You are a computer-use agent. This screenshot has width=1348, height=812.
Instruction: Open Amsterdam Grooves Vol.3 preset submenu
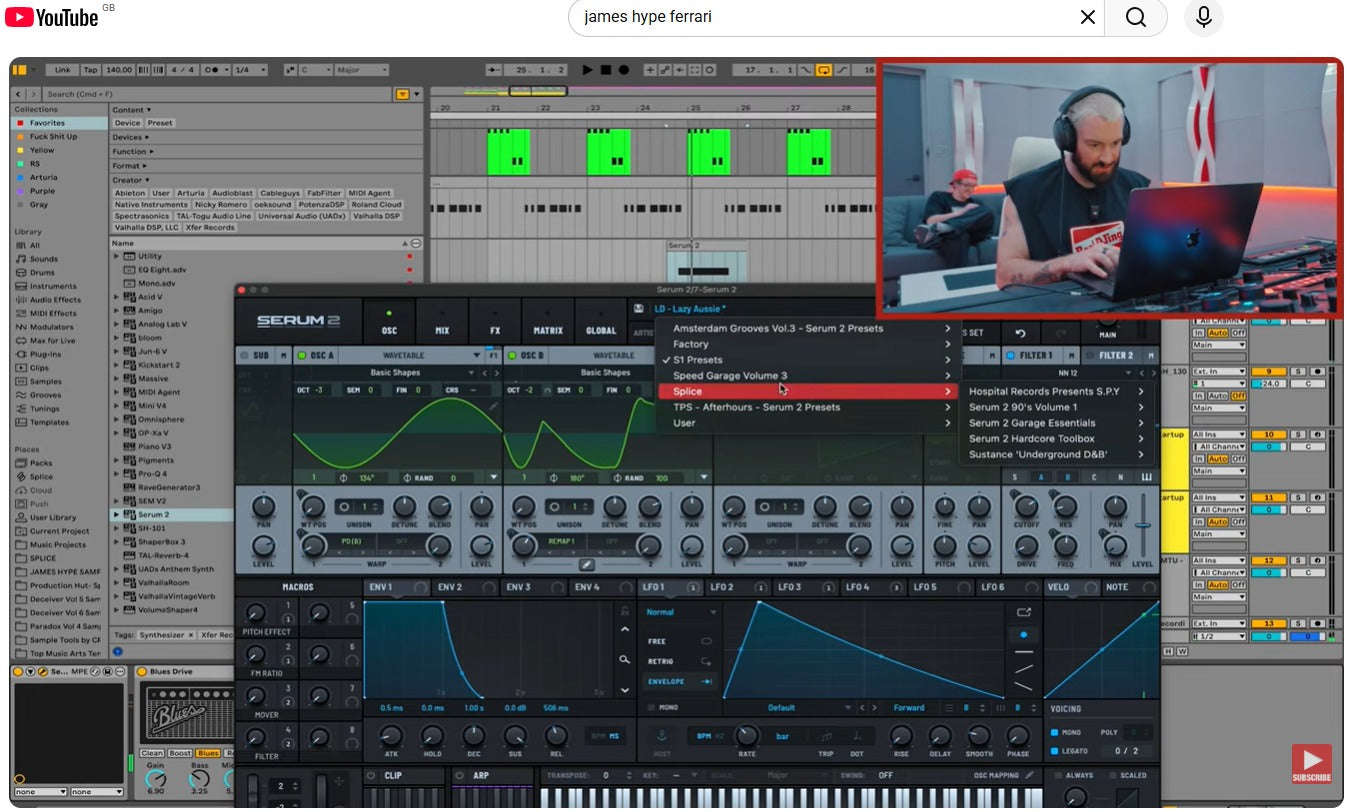coord(807,328)
